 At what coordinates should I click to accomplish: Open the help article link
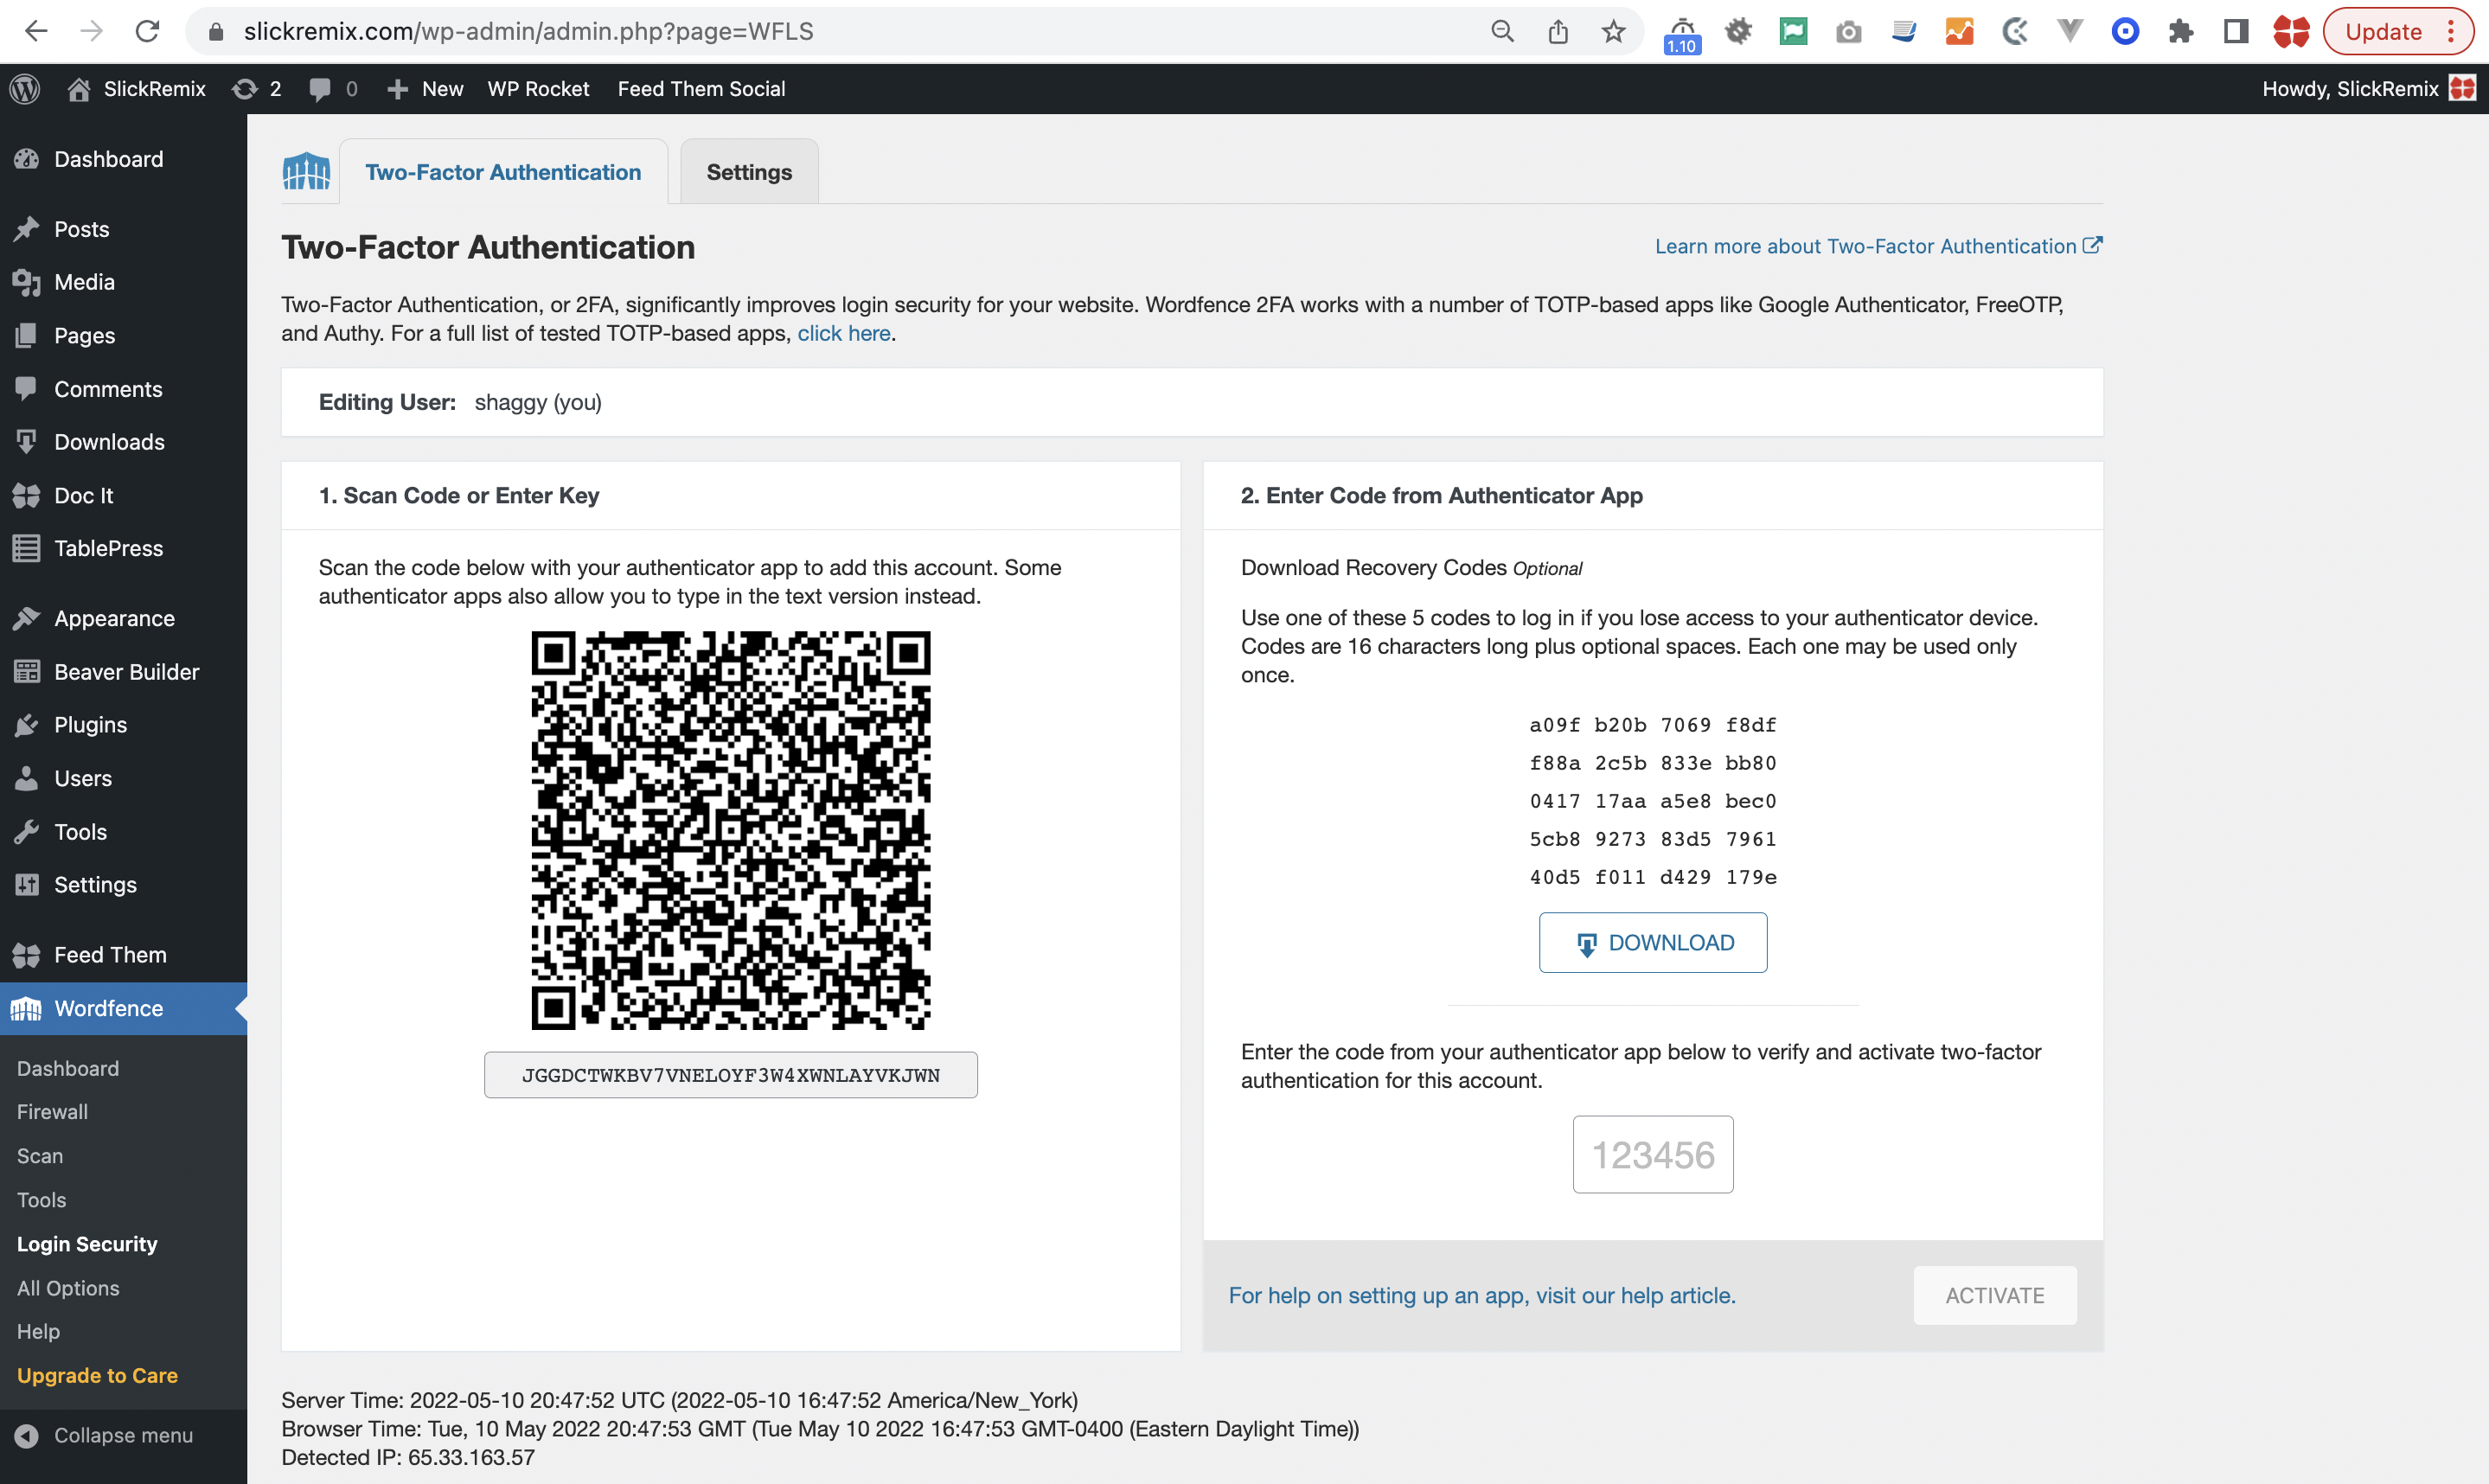(x=1481, y=1295)
